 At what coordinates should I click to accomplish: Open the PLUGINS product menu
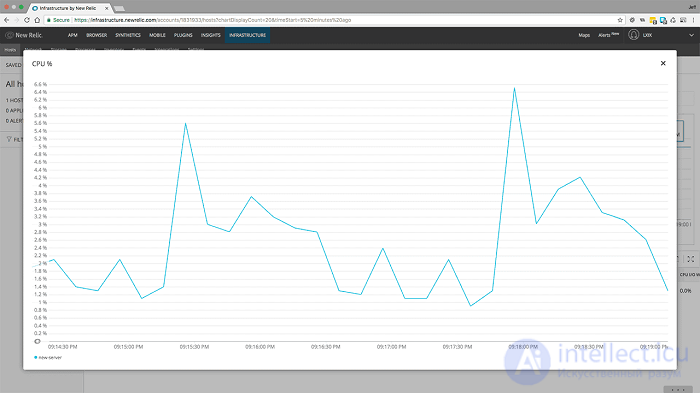[183, 35]
